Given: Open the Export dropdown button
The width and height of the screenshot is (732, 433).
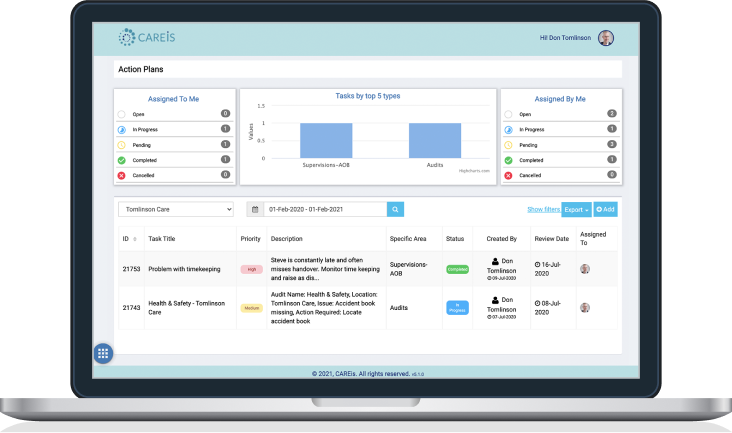Looking at the screenshot, I should [x=577, y=210].
